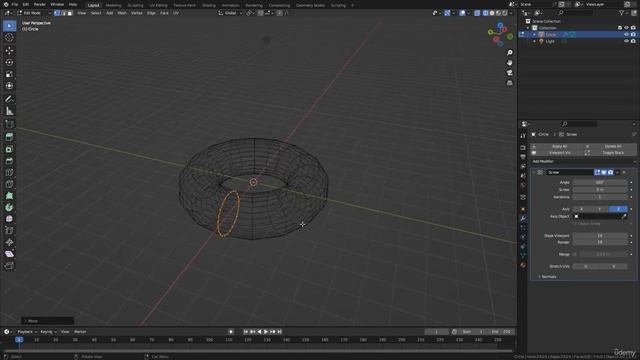The height and width of the screenshot is (360, 640).
Task: Toggle Screw modifier edit mode display
Action: pyautogui.click(x=597, y=173)
